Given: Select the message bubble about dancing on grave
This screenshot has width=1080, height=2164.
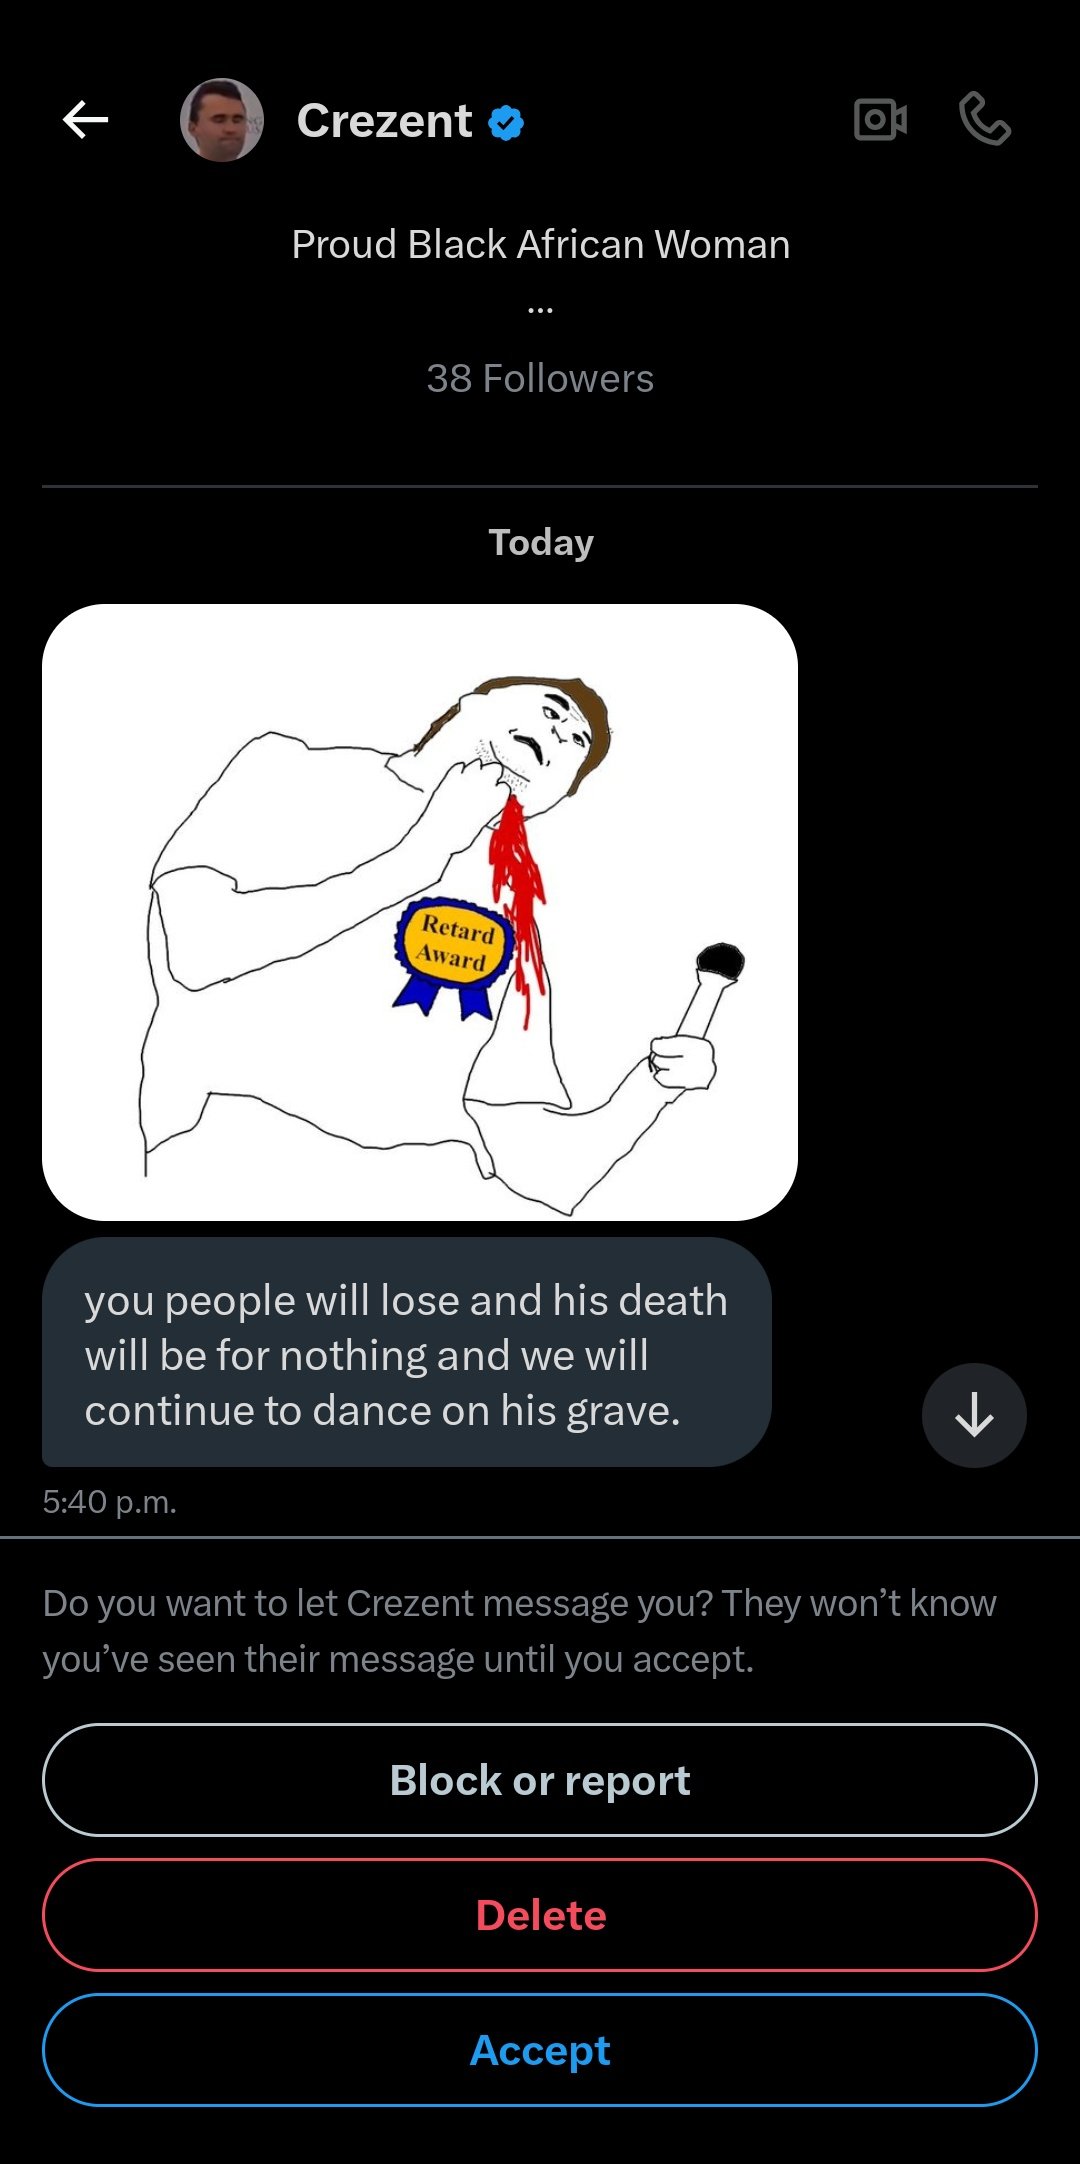Looking at the screenshot, I should coord(407,1353).
